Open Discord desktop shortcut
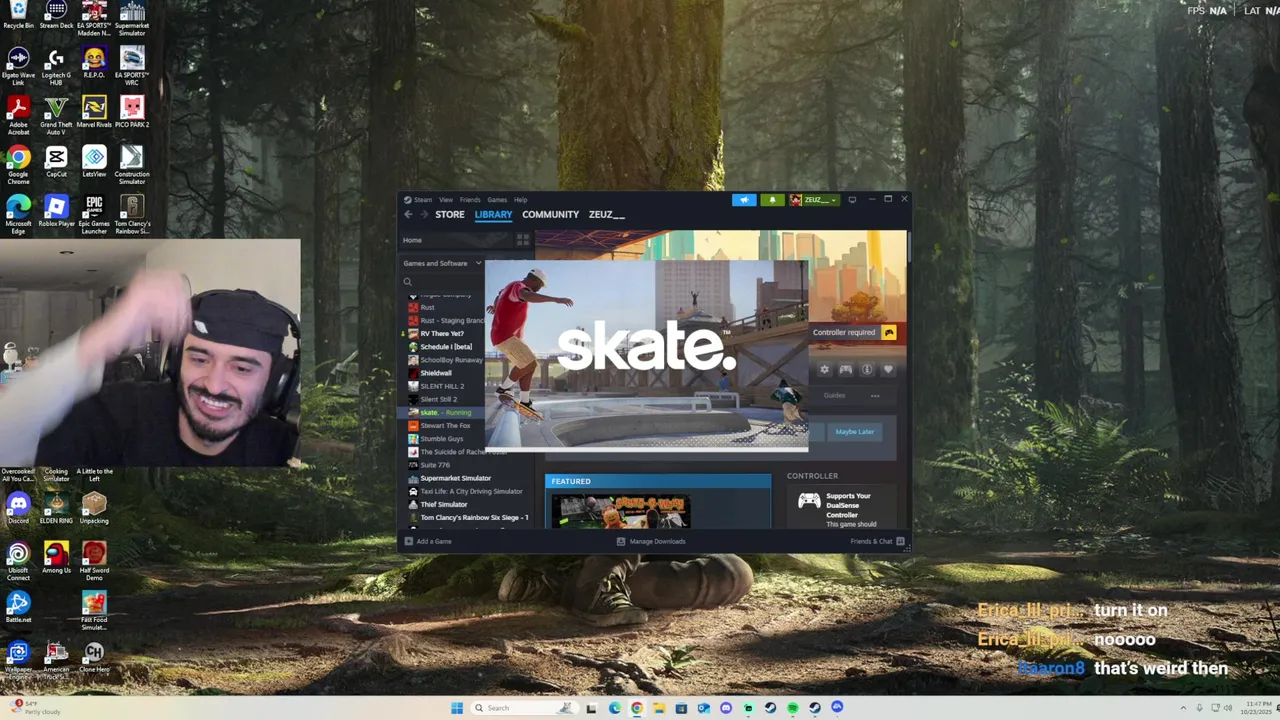 [x=18, y=508]
